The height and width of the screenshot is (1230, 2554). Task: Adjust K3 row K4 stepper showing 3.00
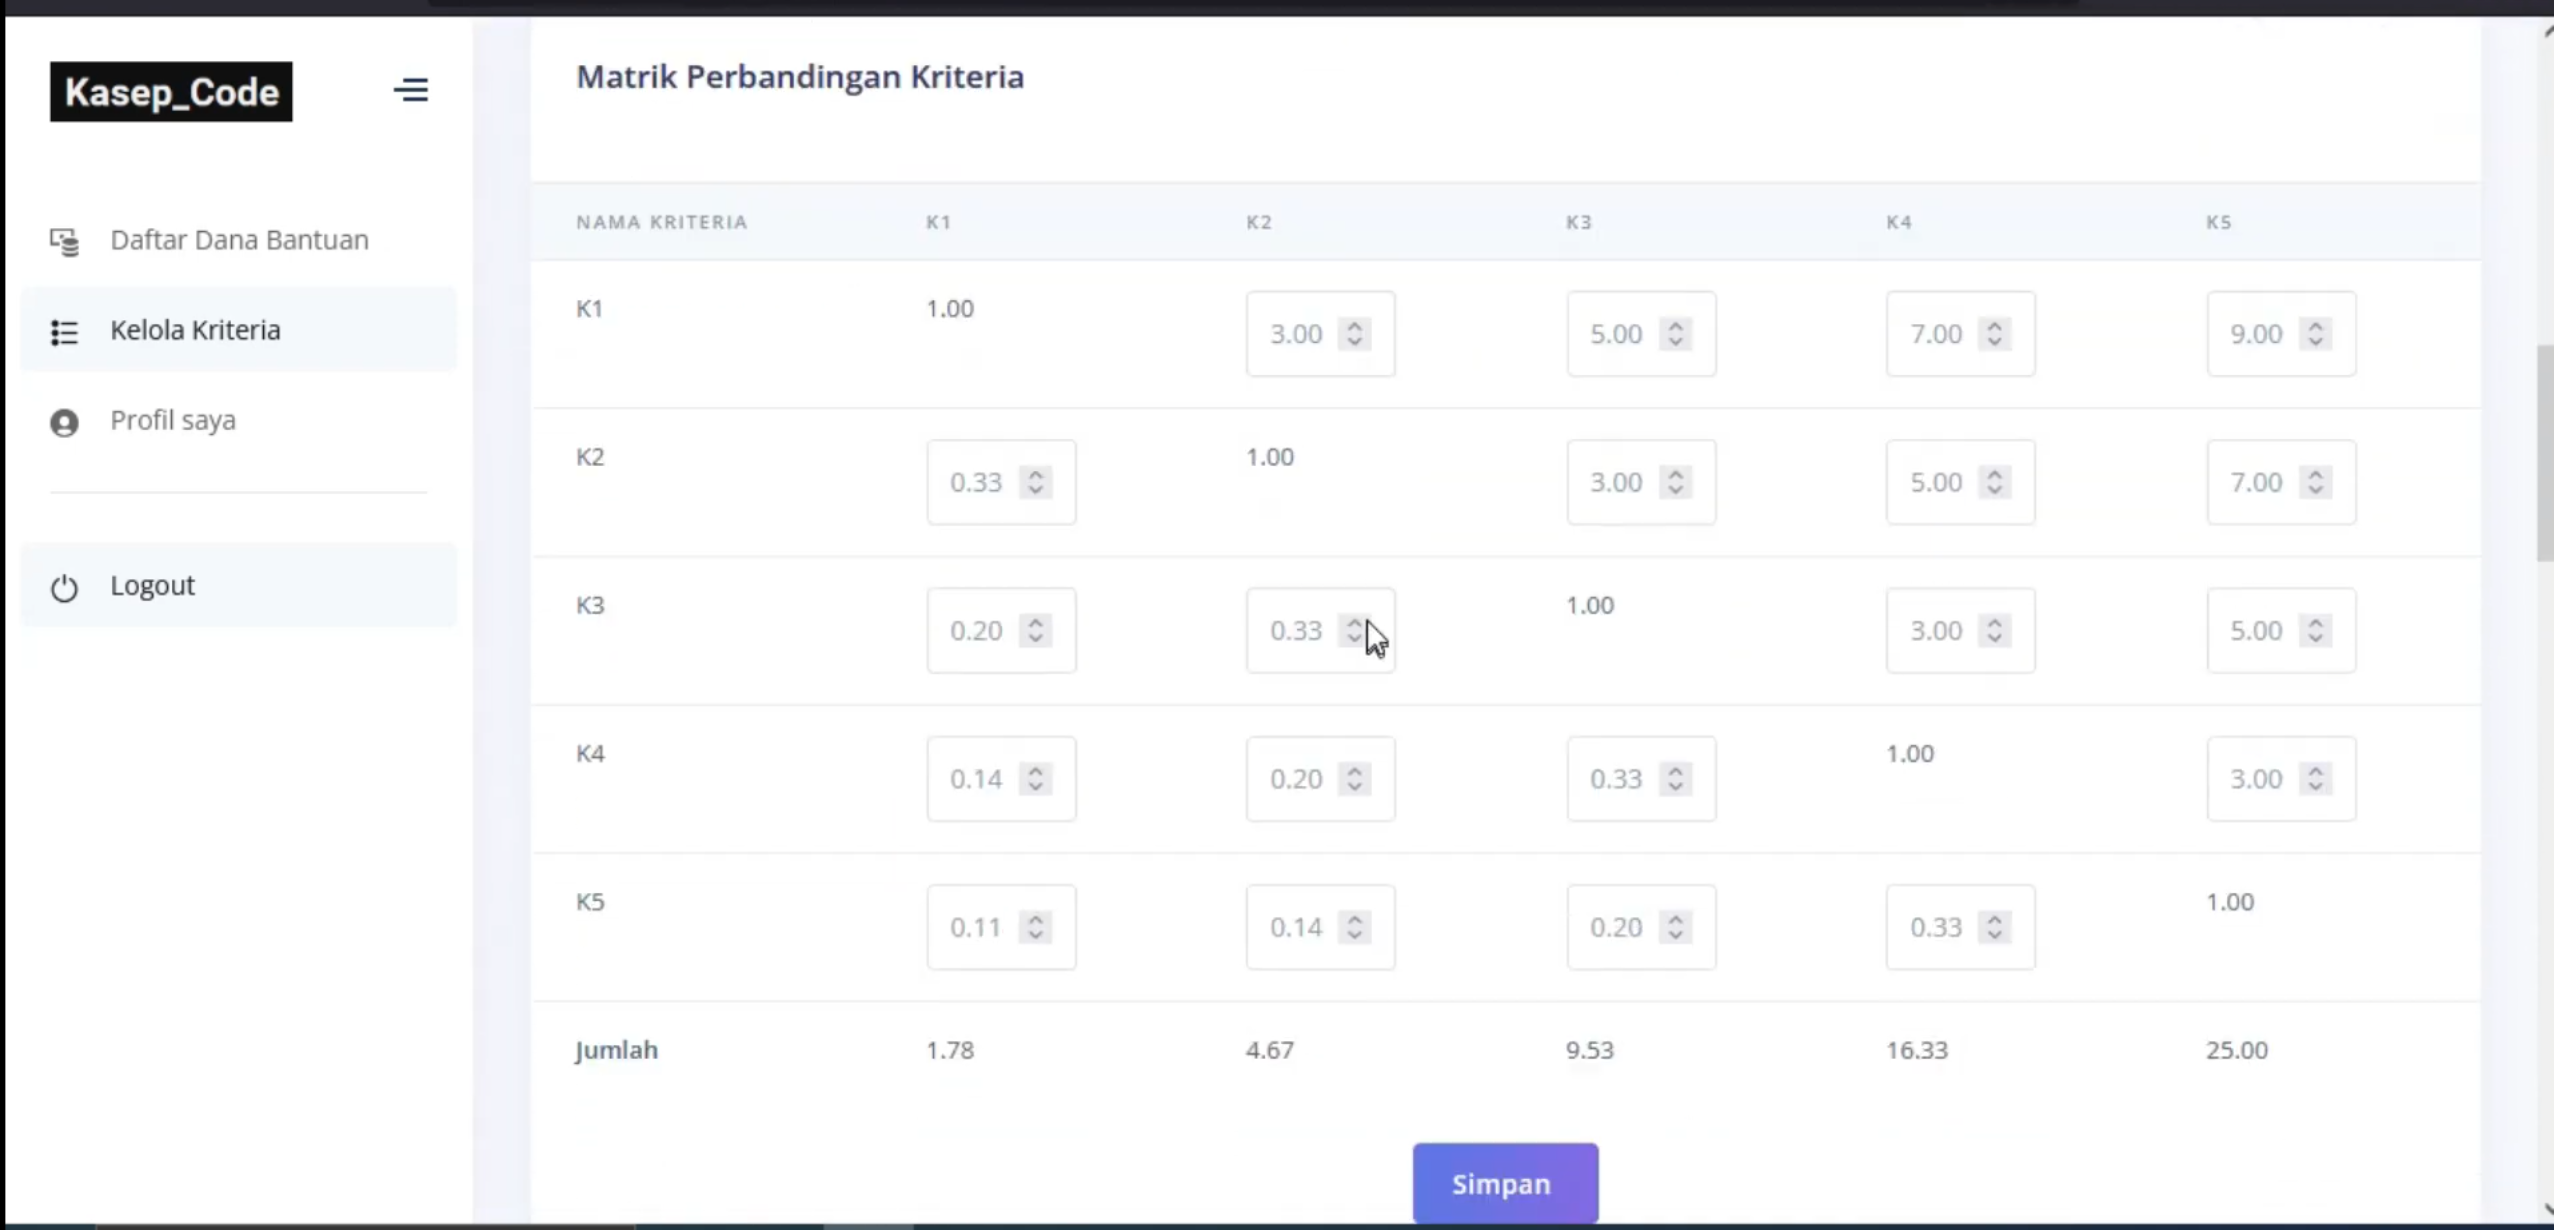[x=1994, y=630]
